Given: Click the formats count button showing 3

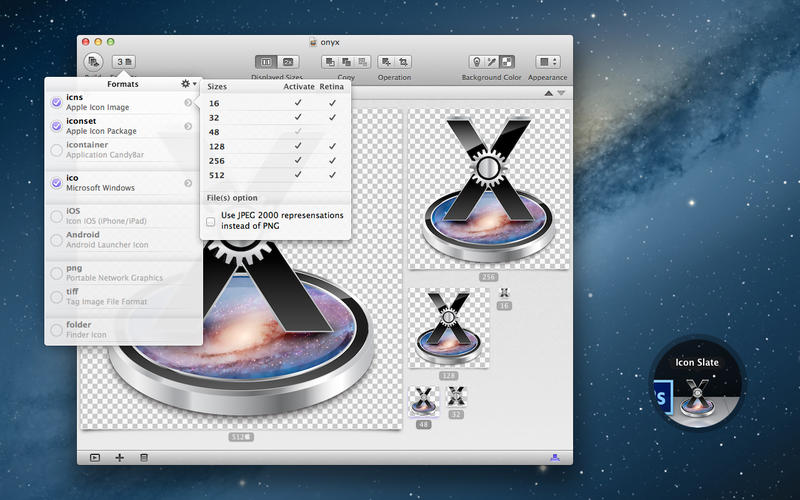Looking at the screenshot, I should coord(124,62).
